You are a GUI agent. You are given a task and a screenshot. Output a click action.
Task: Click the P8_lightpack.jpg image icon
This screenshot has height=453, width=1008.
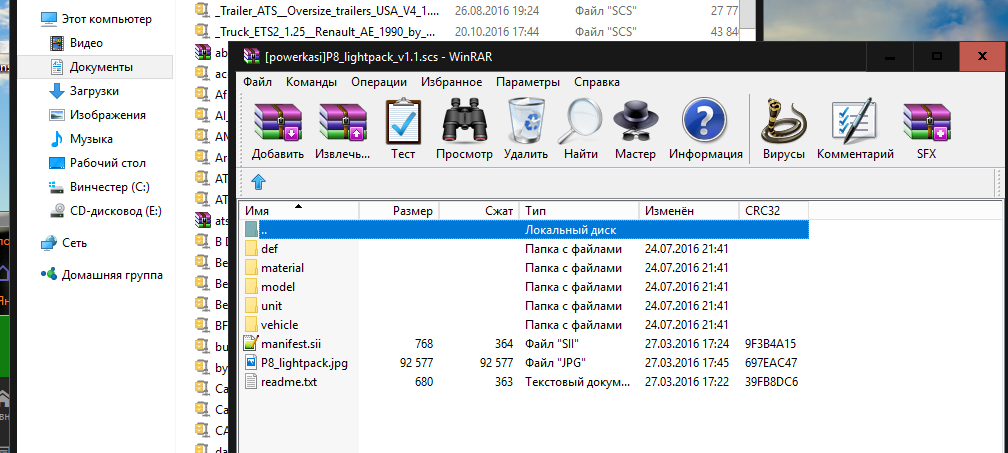251,363
